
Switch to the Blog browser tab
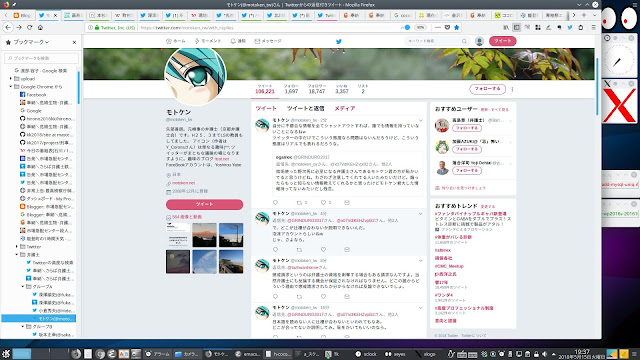point(22,16)
